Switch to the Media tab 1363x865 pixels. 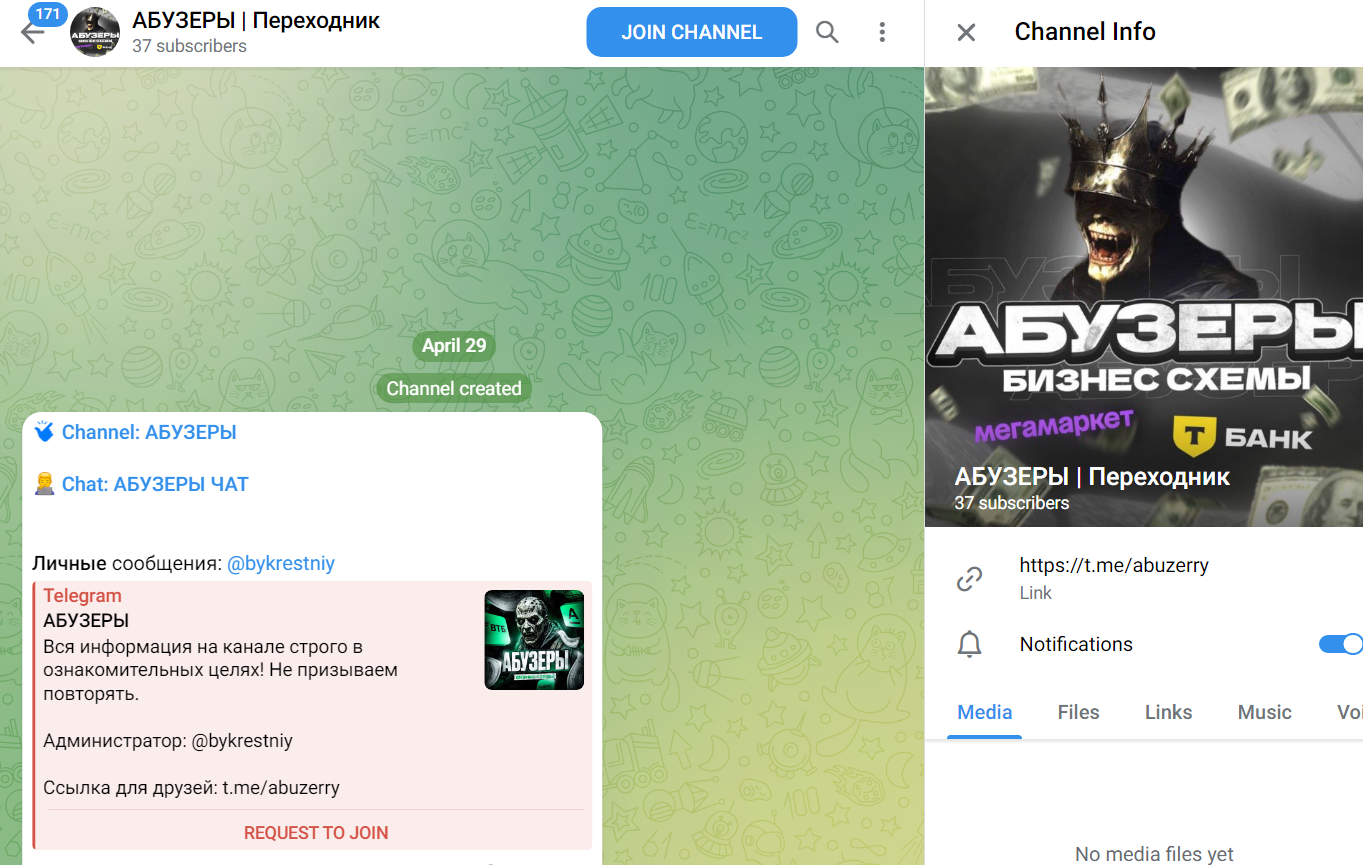985,712
